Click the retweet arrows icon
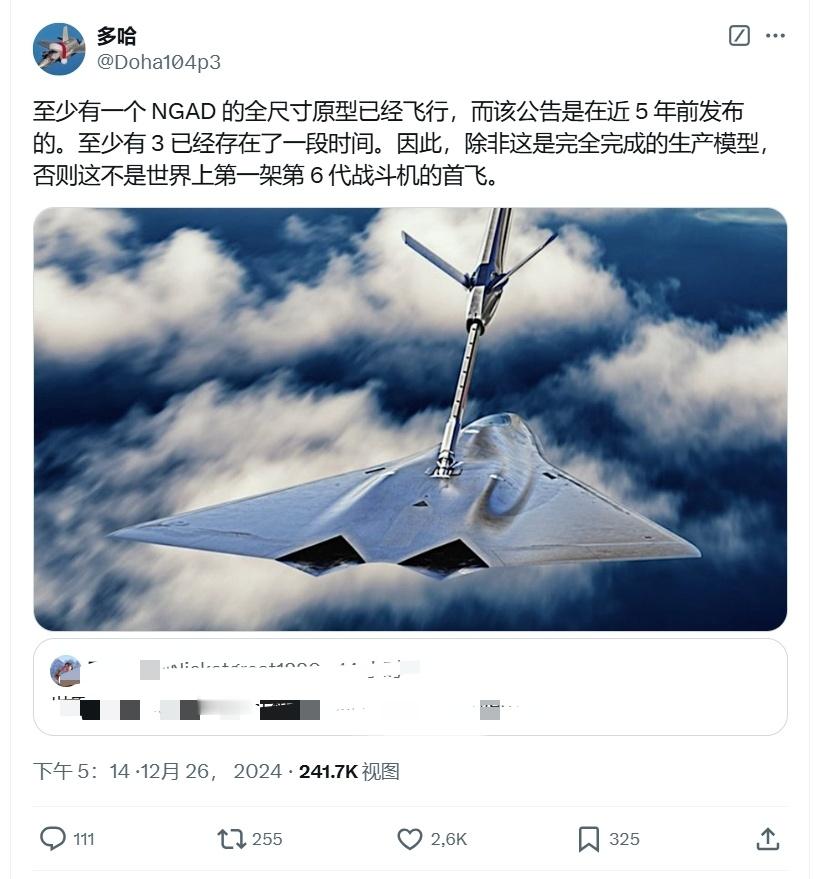 click(x=232, y=839)
